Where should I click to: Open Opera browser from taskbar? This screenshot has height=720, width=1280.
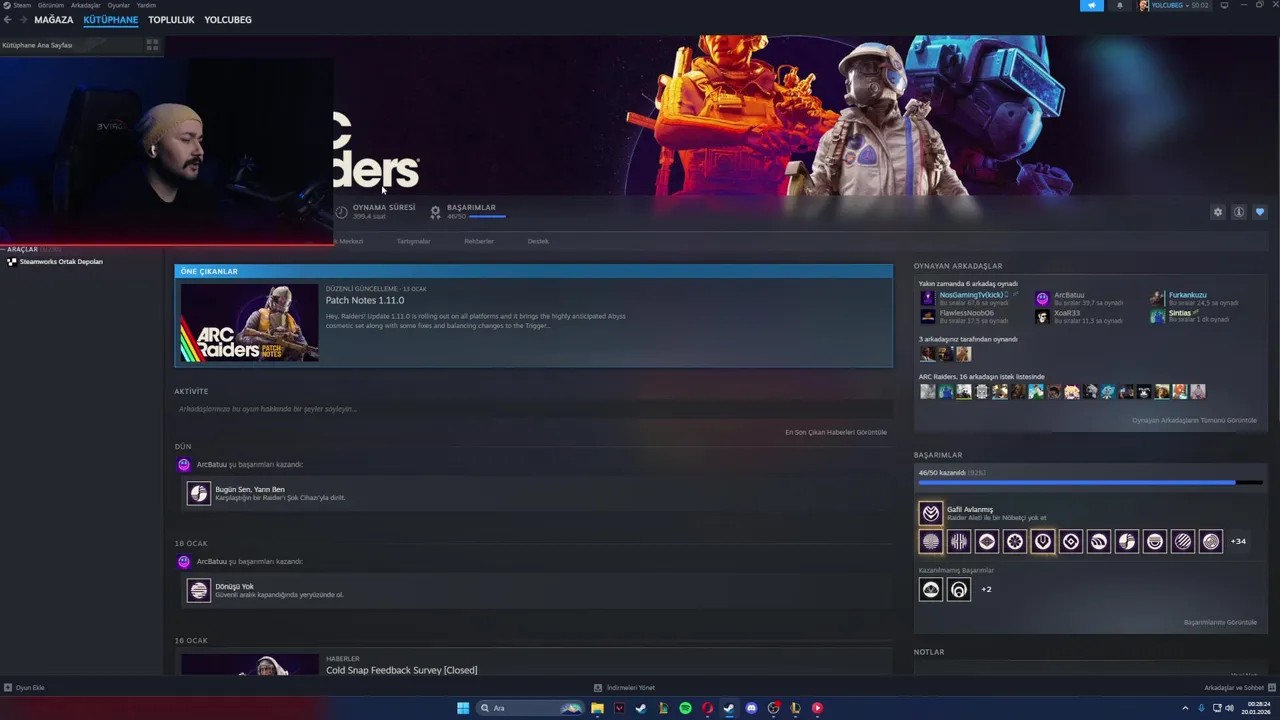click(707, 708)
